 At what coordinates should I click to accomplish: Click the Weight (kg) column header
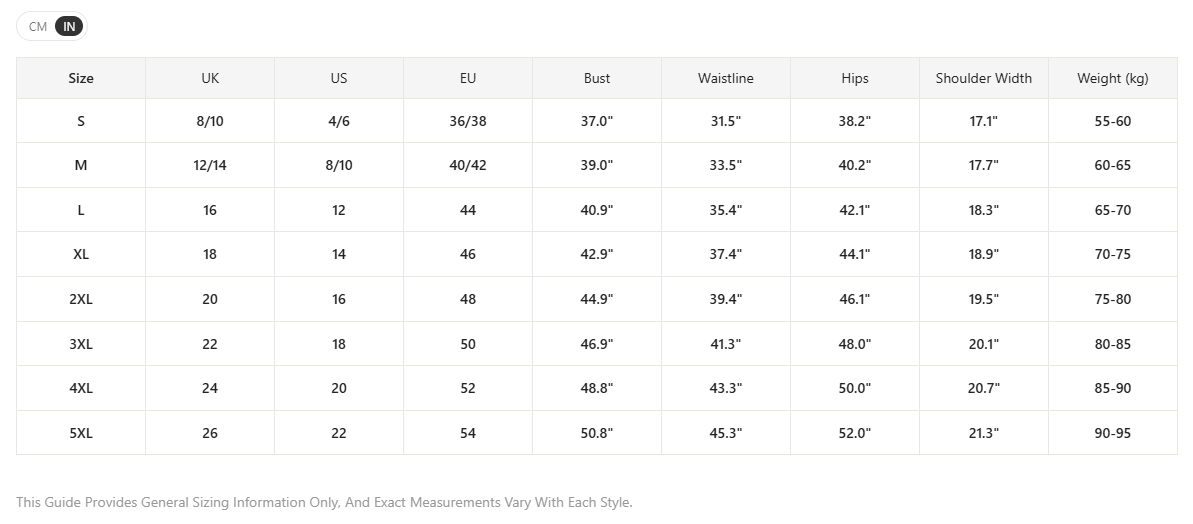coord(1113,78)
